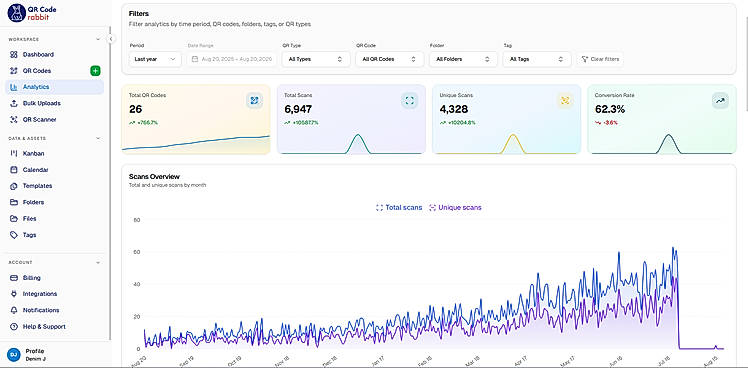Open the Templates menu item
The image size is (748, 368).
pos(54,186)
